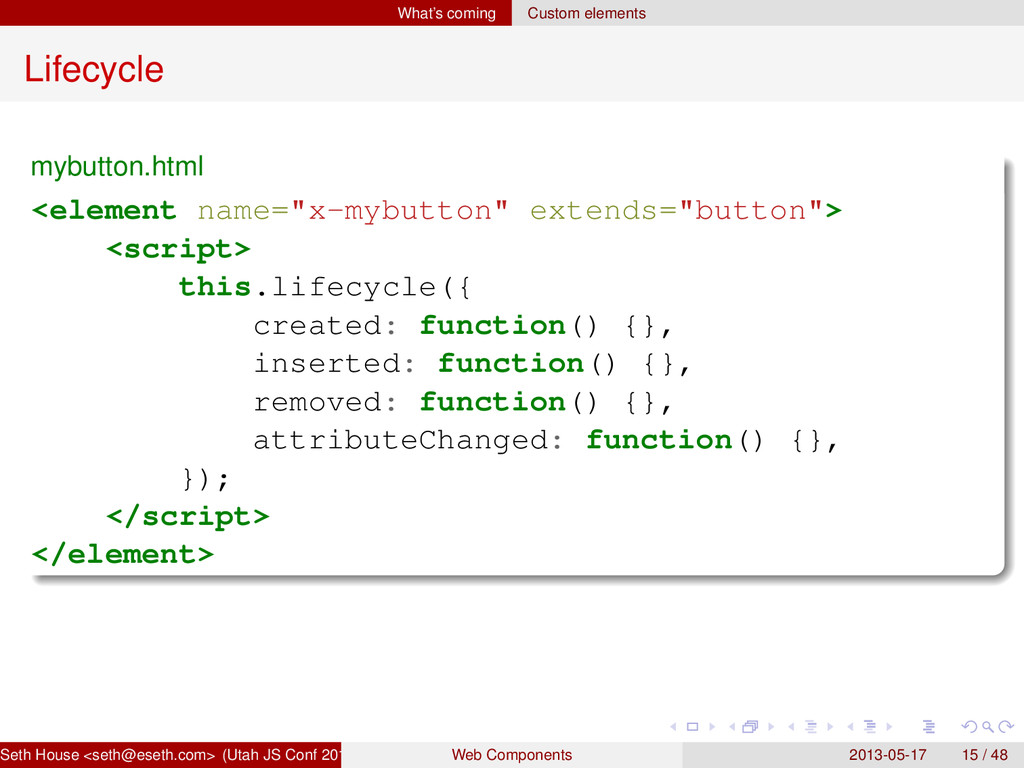The height and width of the screenshot is (768, 1024).
Task: Click the closing element tag
Action: [123, 554]
